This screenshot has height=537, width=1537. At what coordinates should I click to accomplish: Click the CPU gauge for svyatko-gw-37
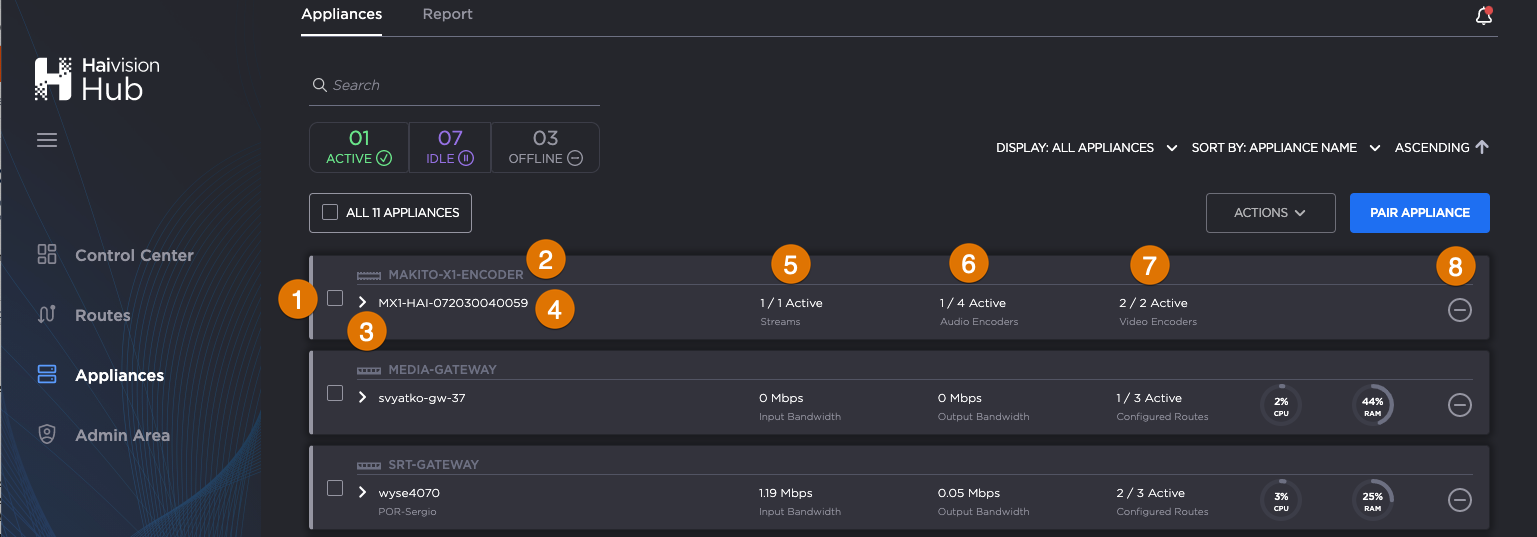click(1281, 405)
